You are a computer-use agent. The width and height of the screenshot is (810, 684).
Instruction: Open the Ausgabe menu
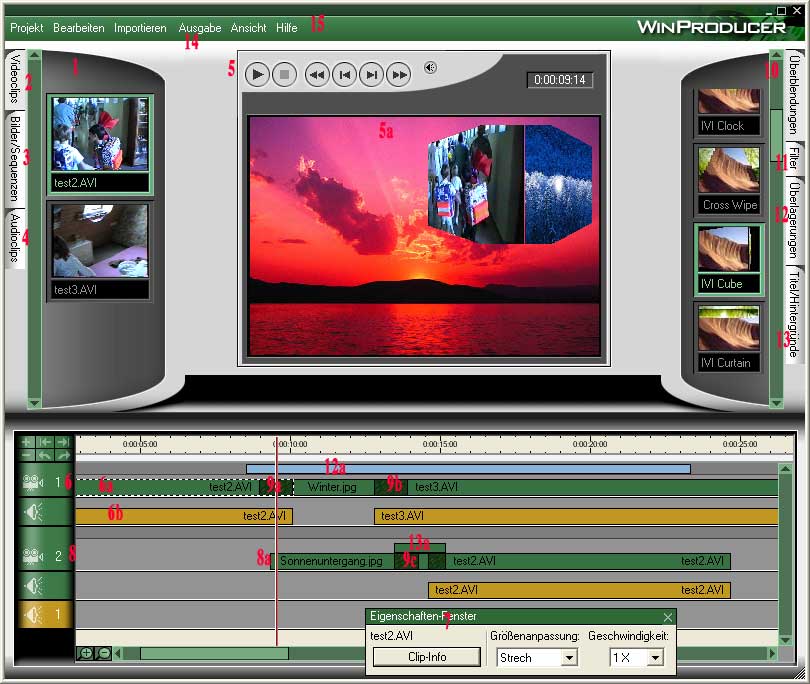200,28
